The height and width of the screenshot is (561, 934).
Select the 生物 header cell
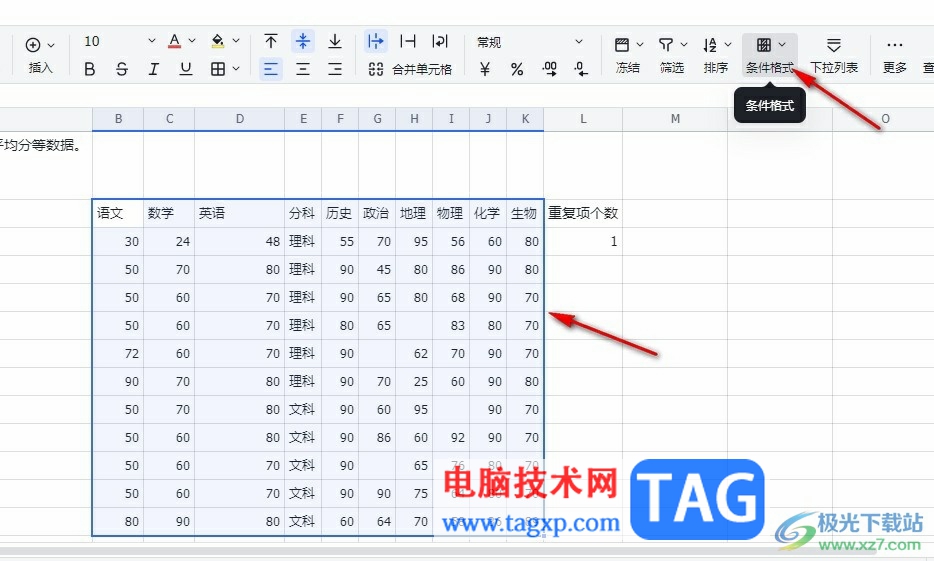tap(525, 213)
